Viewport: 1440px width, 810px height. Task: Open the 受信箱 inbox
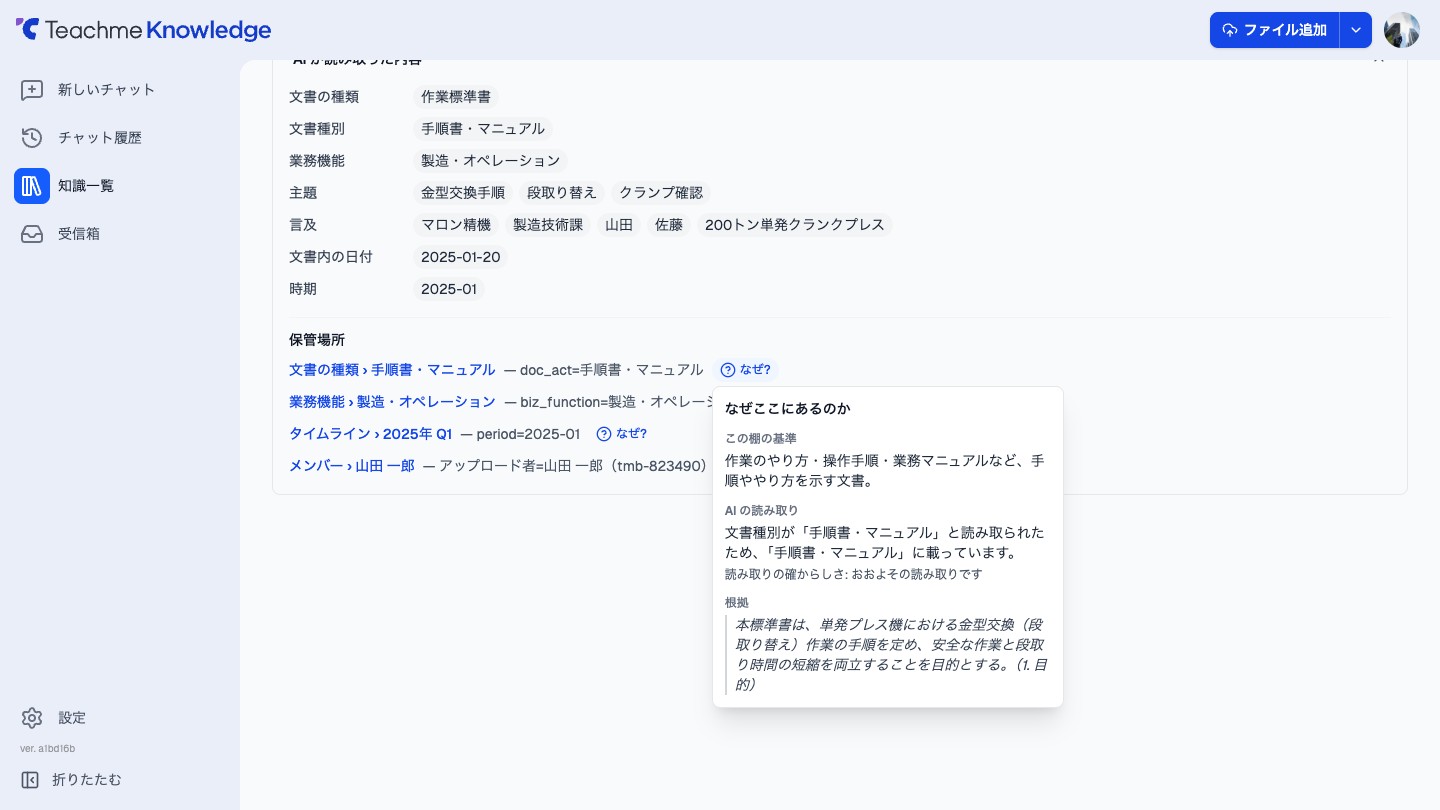pyautogui.click(x=120, y=234)
